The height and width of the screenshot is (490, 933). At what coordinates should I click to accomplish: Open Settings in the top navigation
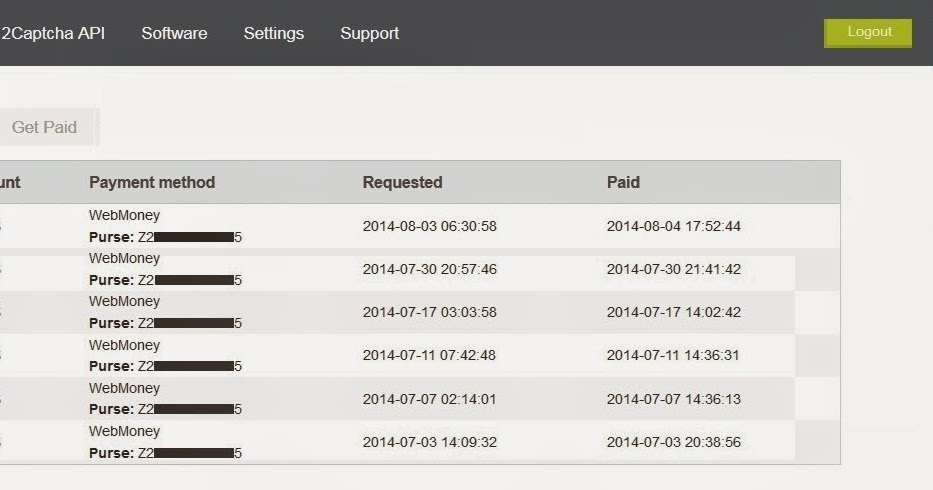tap(273, 33)
